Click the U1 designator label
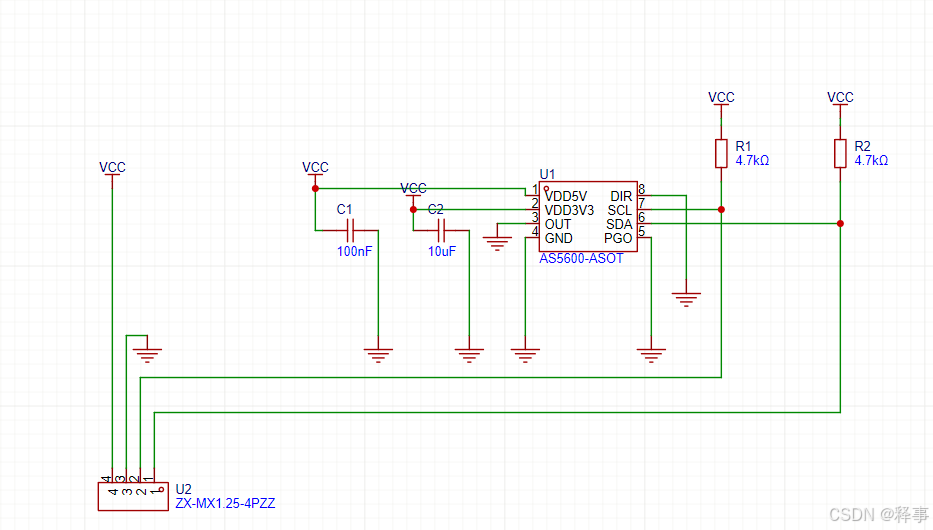Viewport: 933px width, 530px height. pos(547,174)
